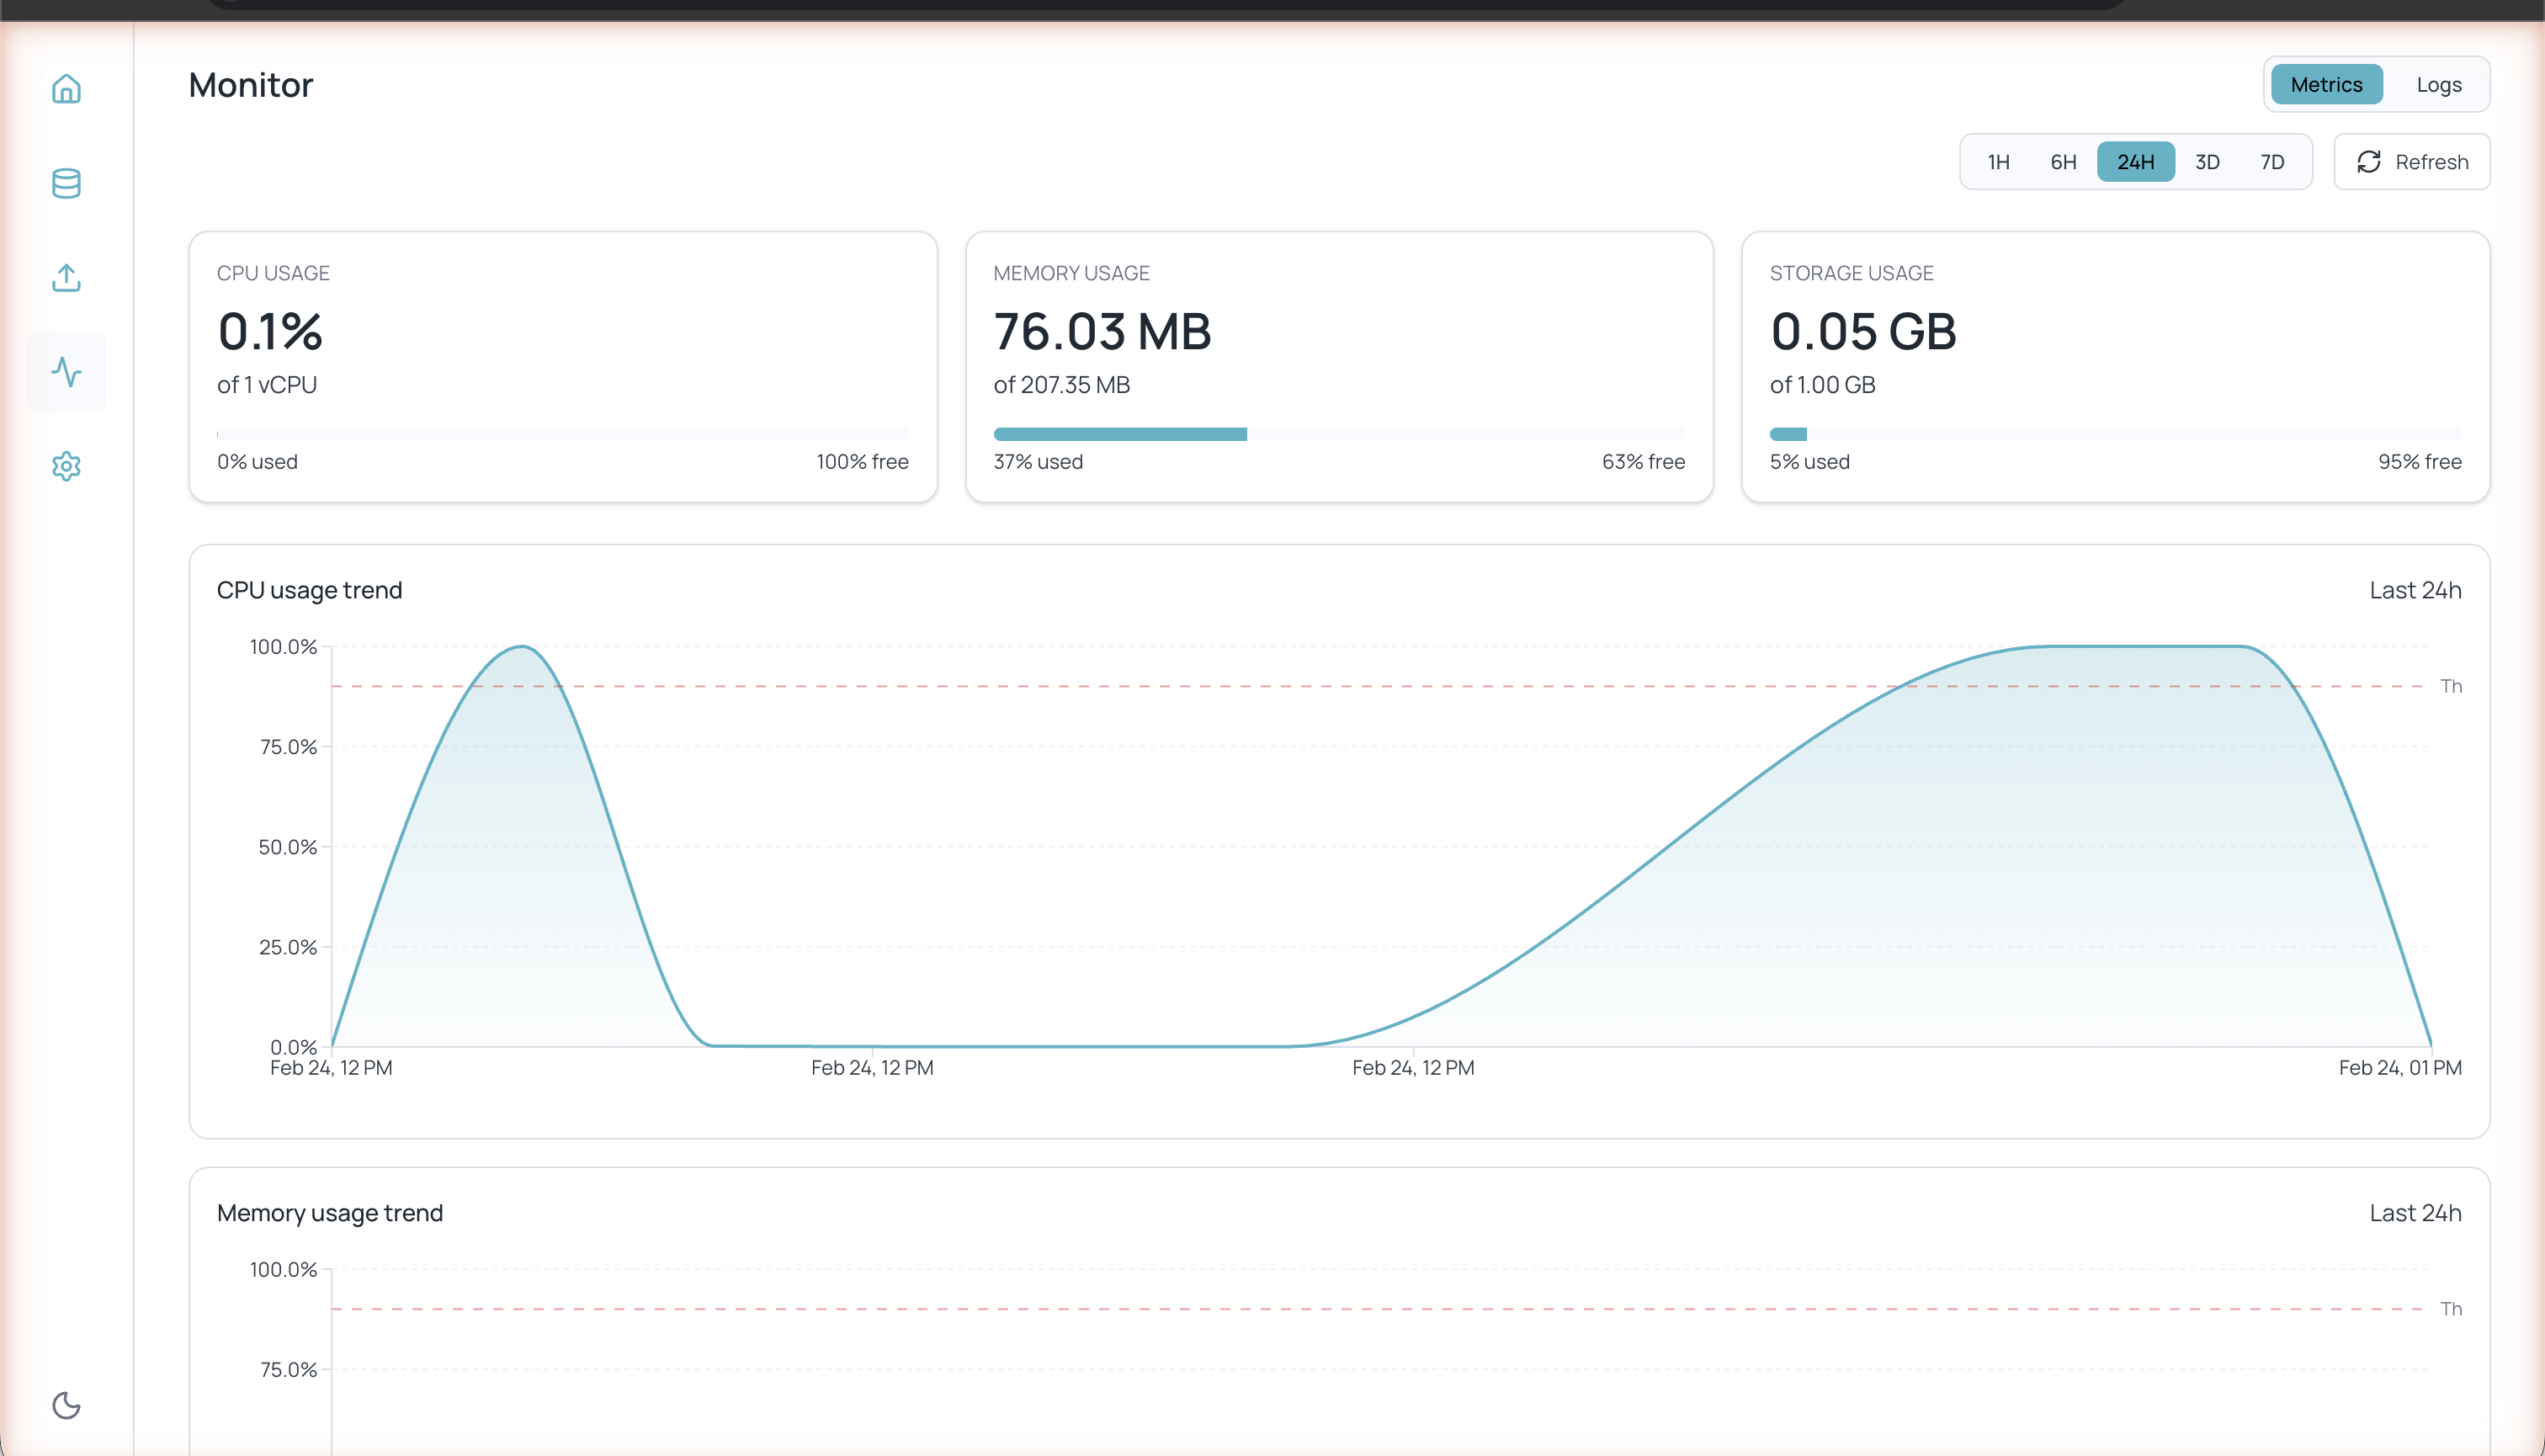Screen dimensions: 2545x1456
Task: Click the memory usage progress bar
Action: coord(1339,433)
